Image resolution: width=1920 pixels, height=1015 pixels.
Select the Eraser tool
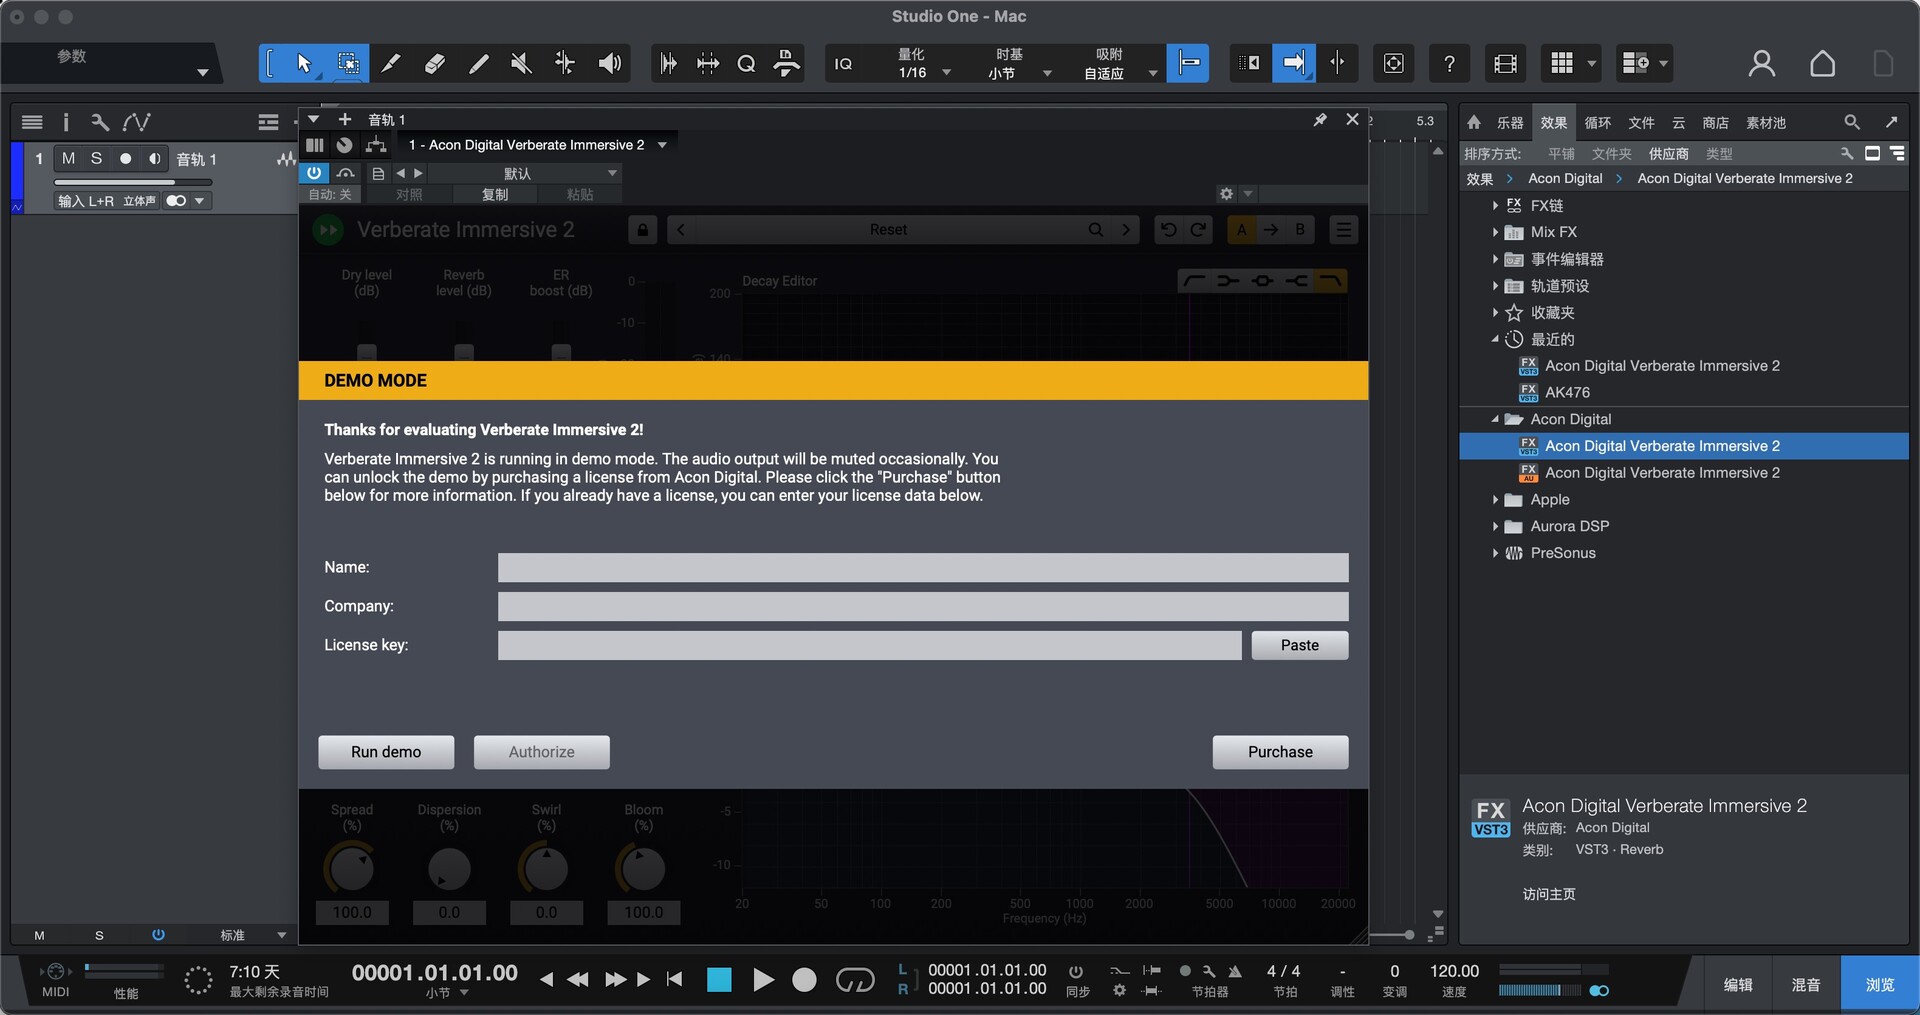click(x=435, y=64)
